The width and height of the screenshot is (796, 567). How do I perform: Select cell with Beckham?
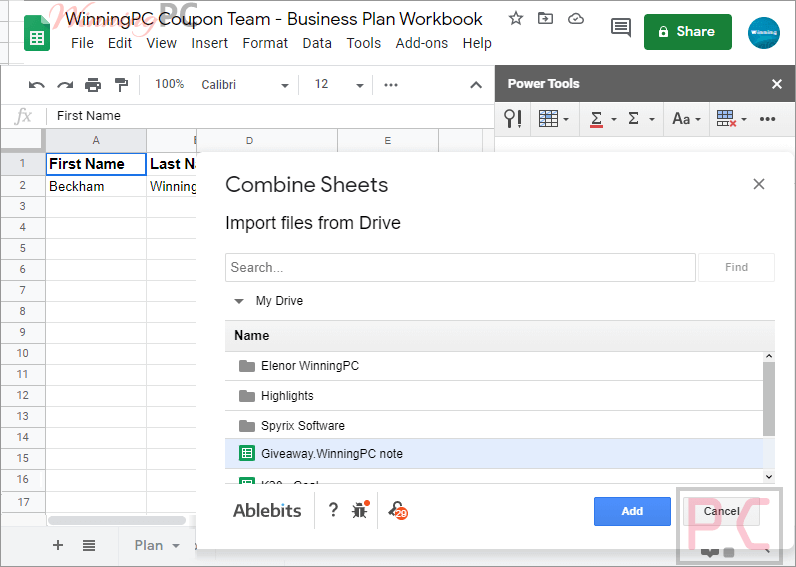click(x=96, y=186)
